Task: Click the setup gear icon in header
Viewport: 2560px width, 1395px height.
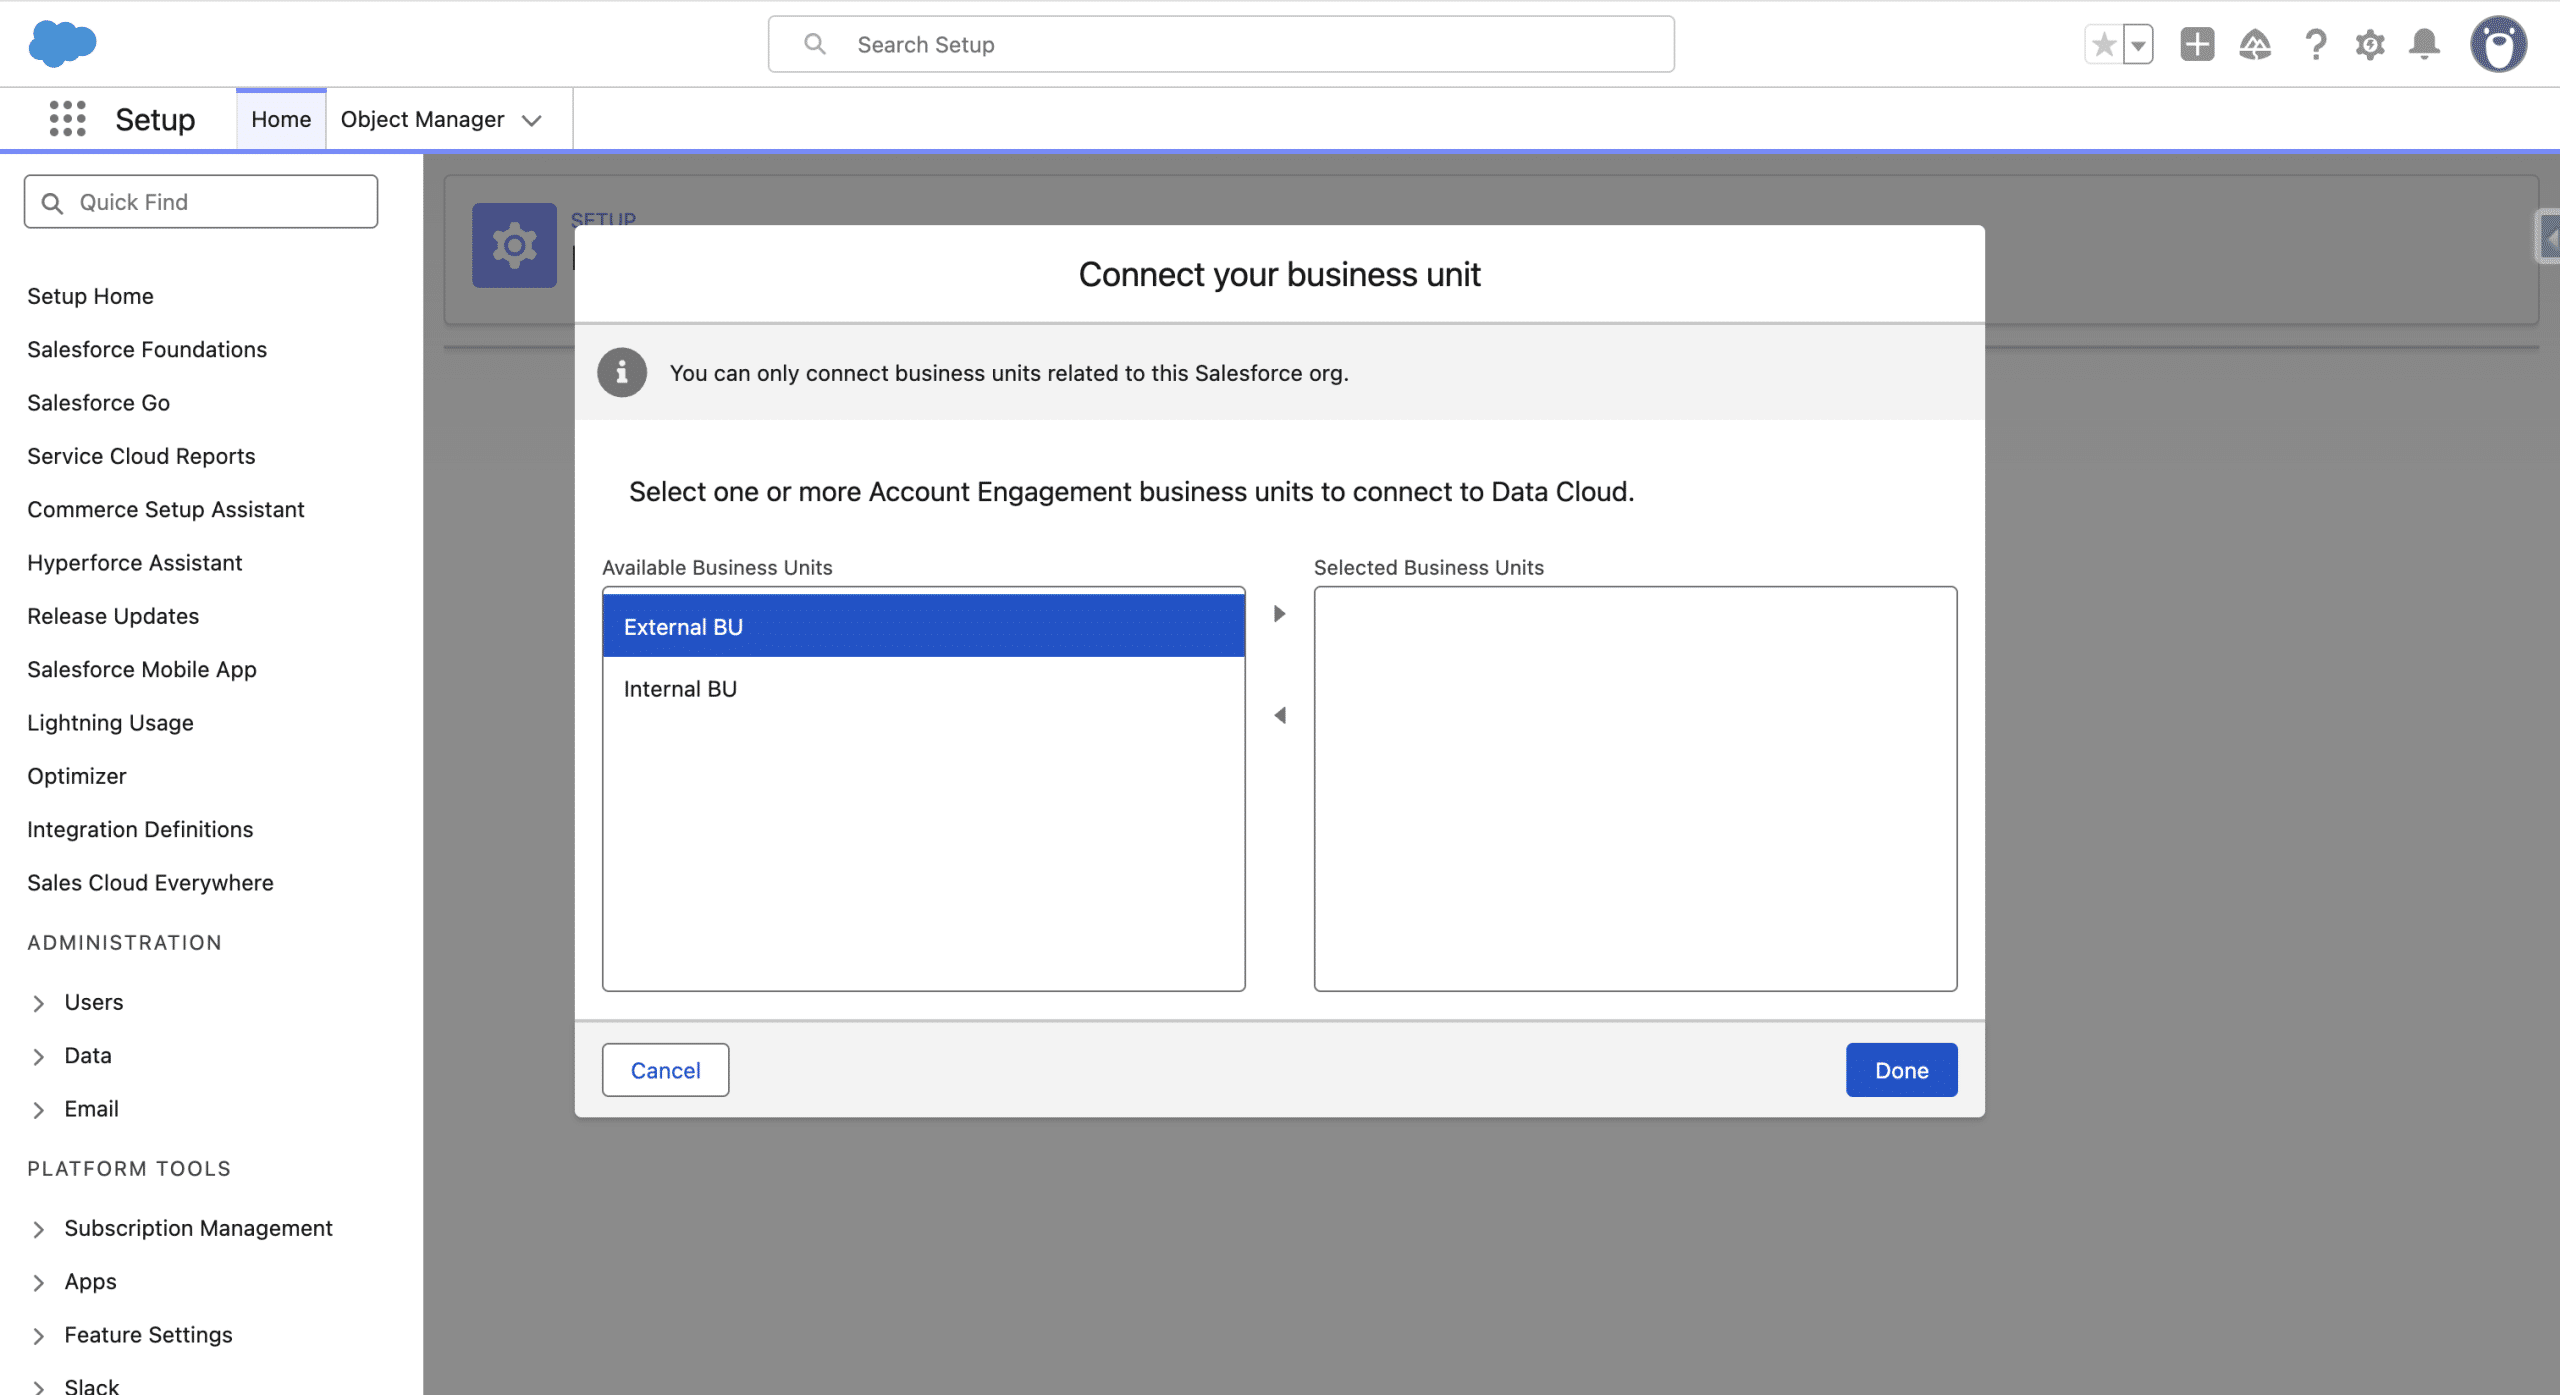Action: pyautogui.click(x=2370, y=44)
